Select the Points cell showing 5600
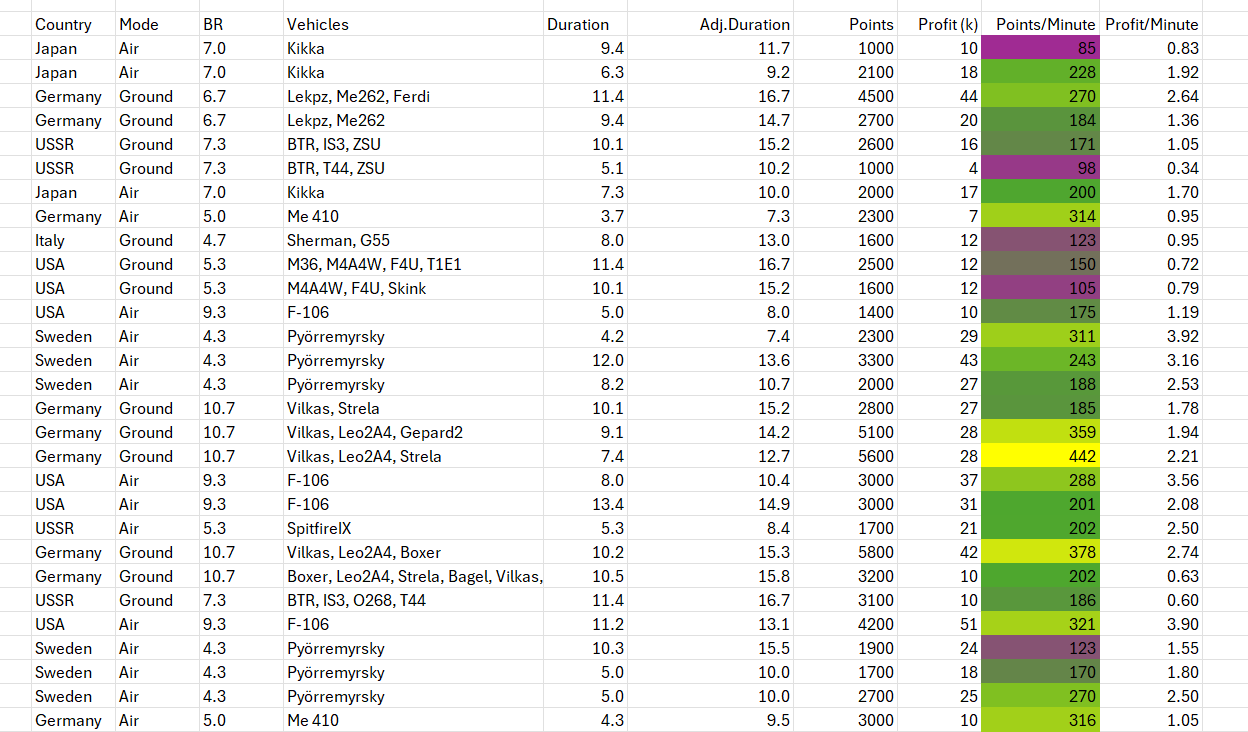The height and width of the screenshot is (732, 1248). coord(846,456)
